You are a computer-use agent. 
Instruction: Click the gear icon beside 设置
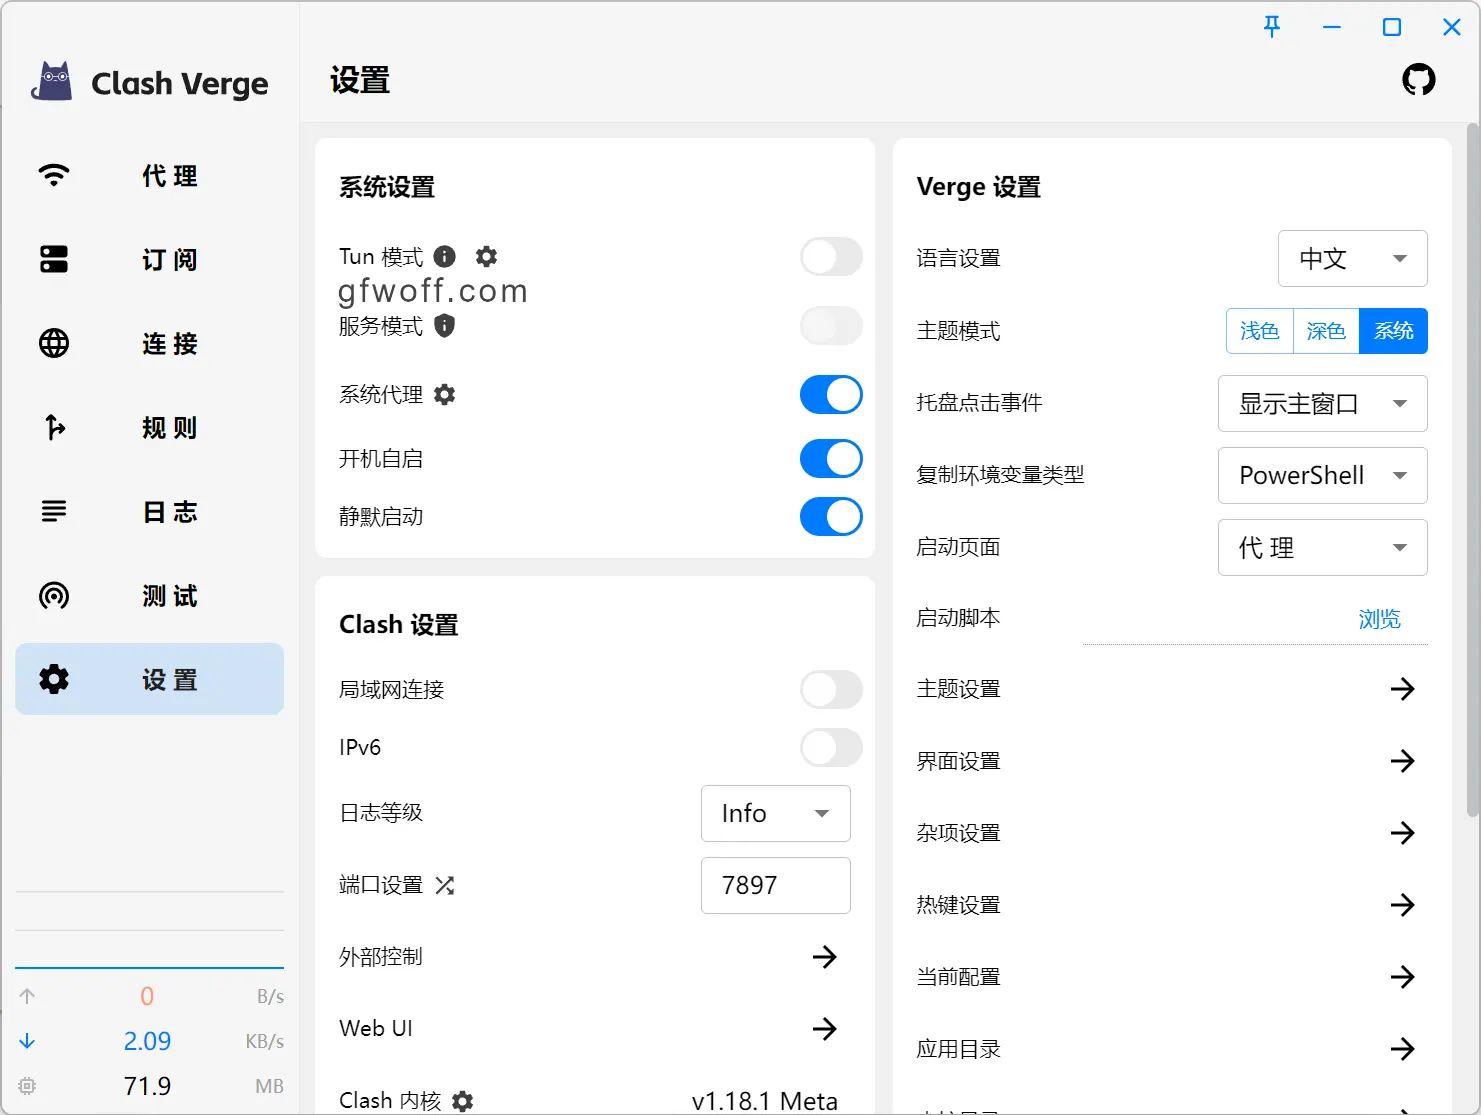54,679
